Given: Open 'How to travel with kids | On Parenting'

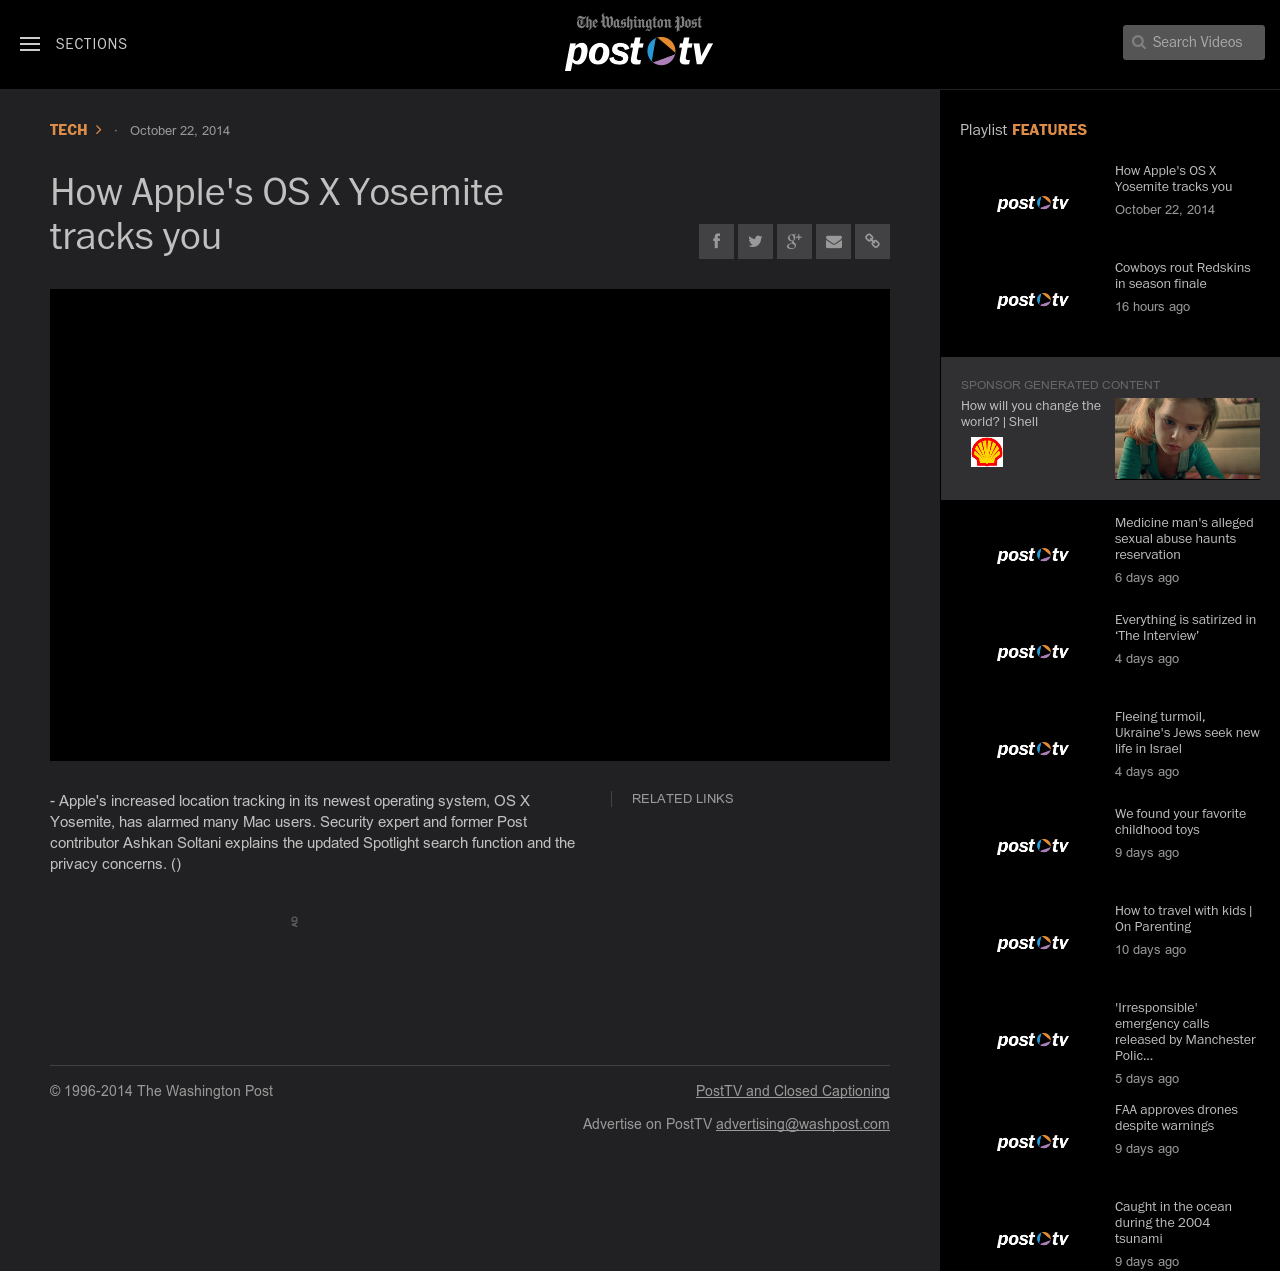Looking at the screenshot, I should click(1184, 919).
